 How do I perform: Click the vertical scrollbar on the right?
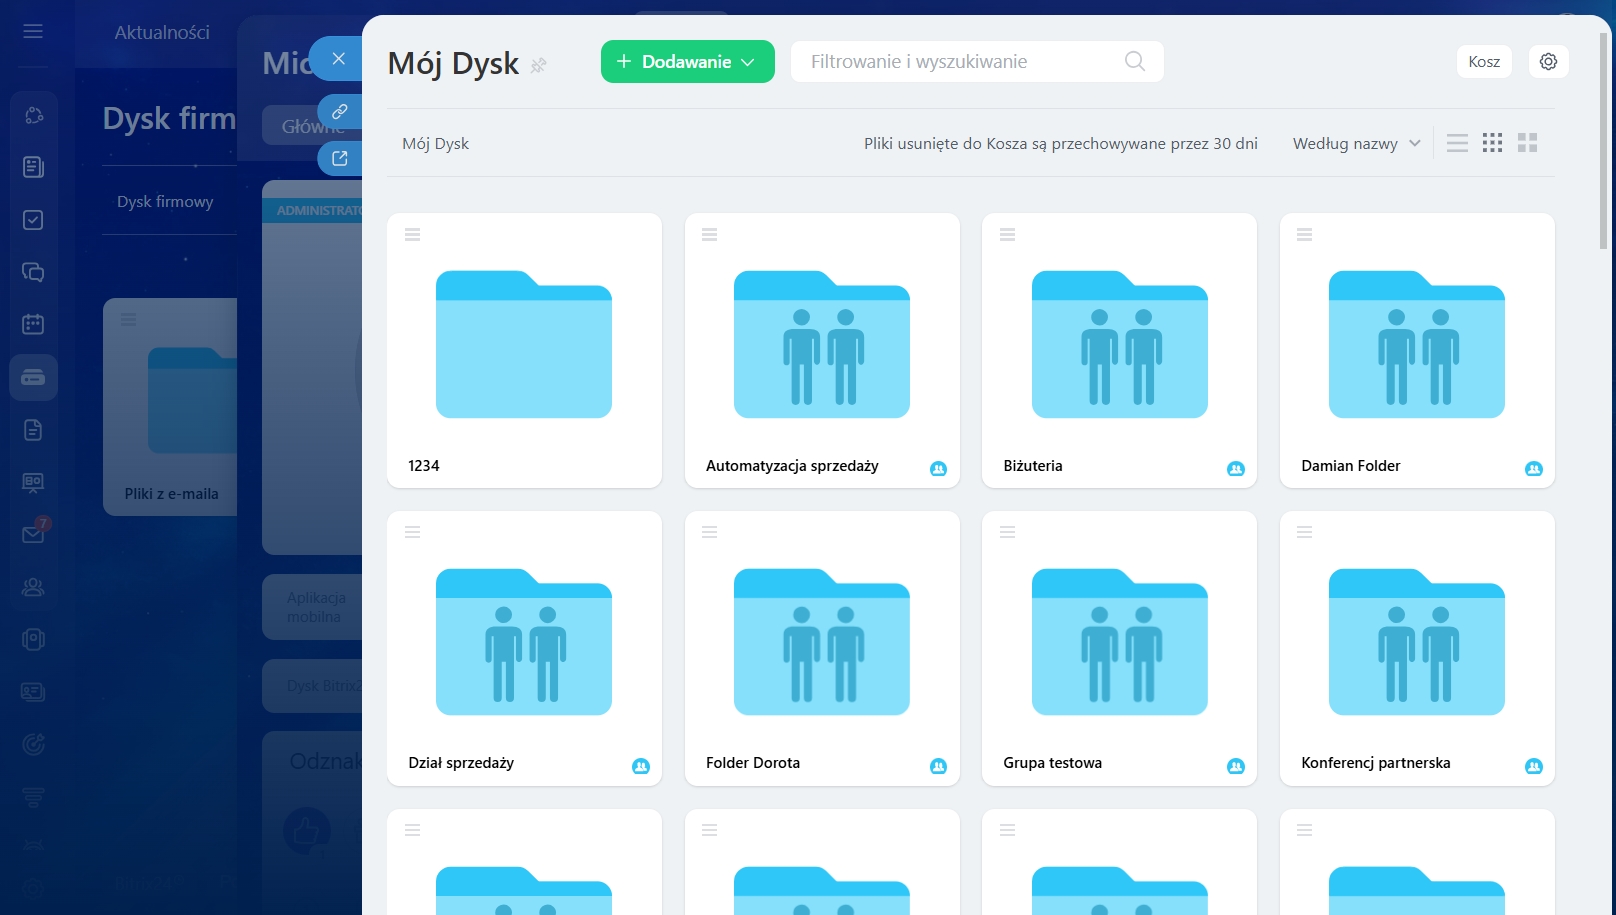tap(1604, 140)
